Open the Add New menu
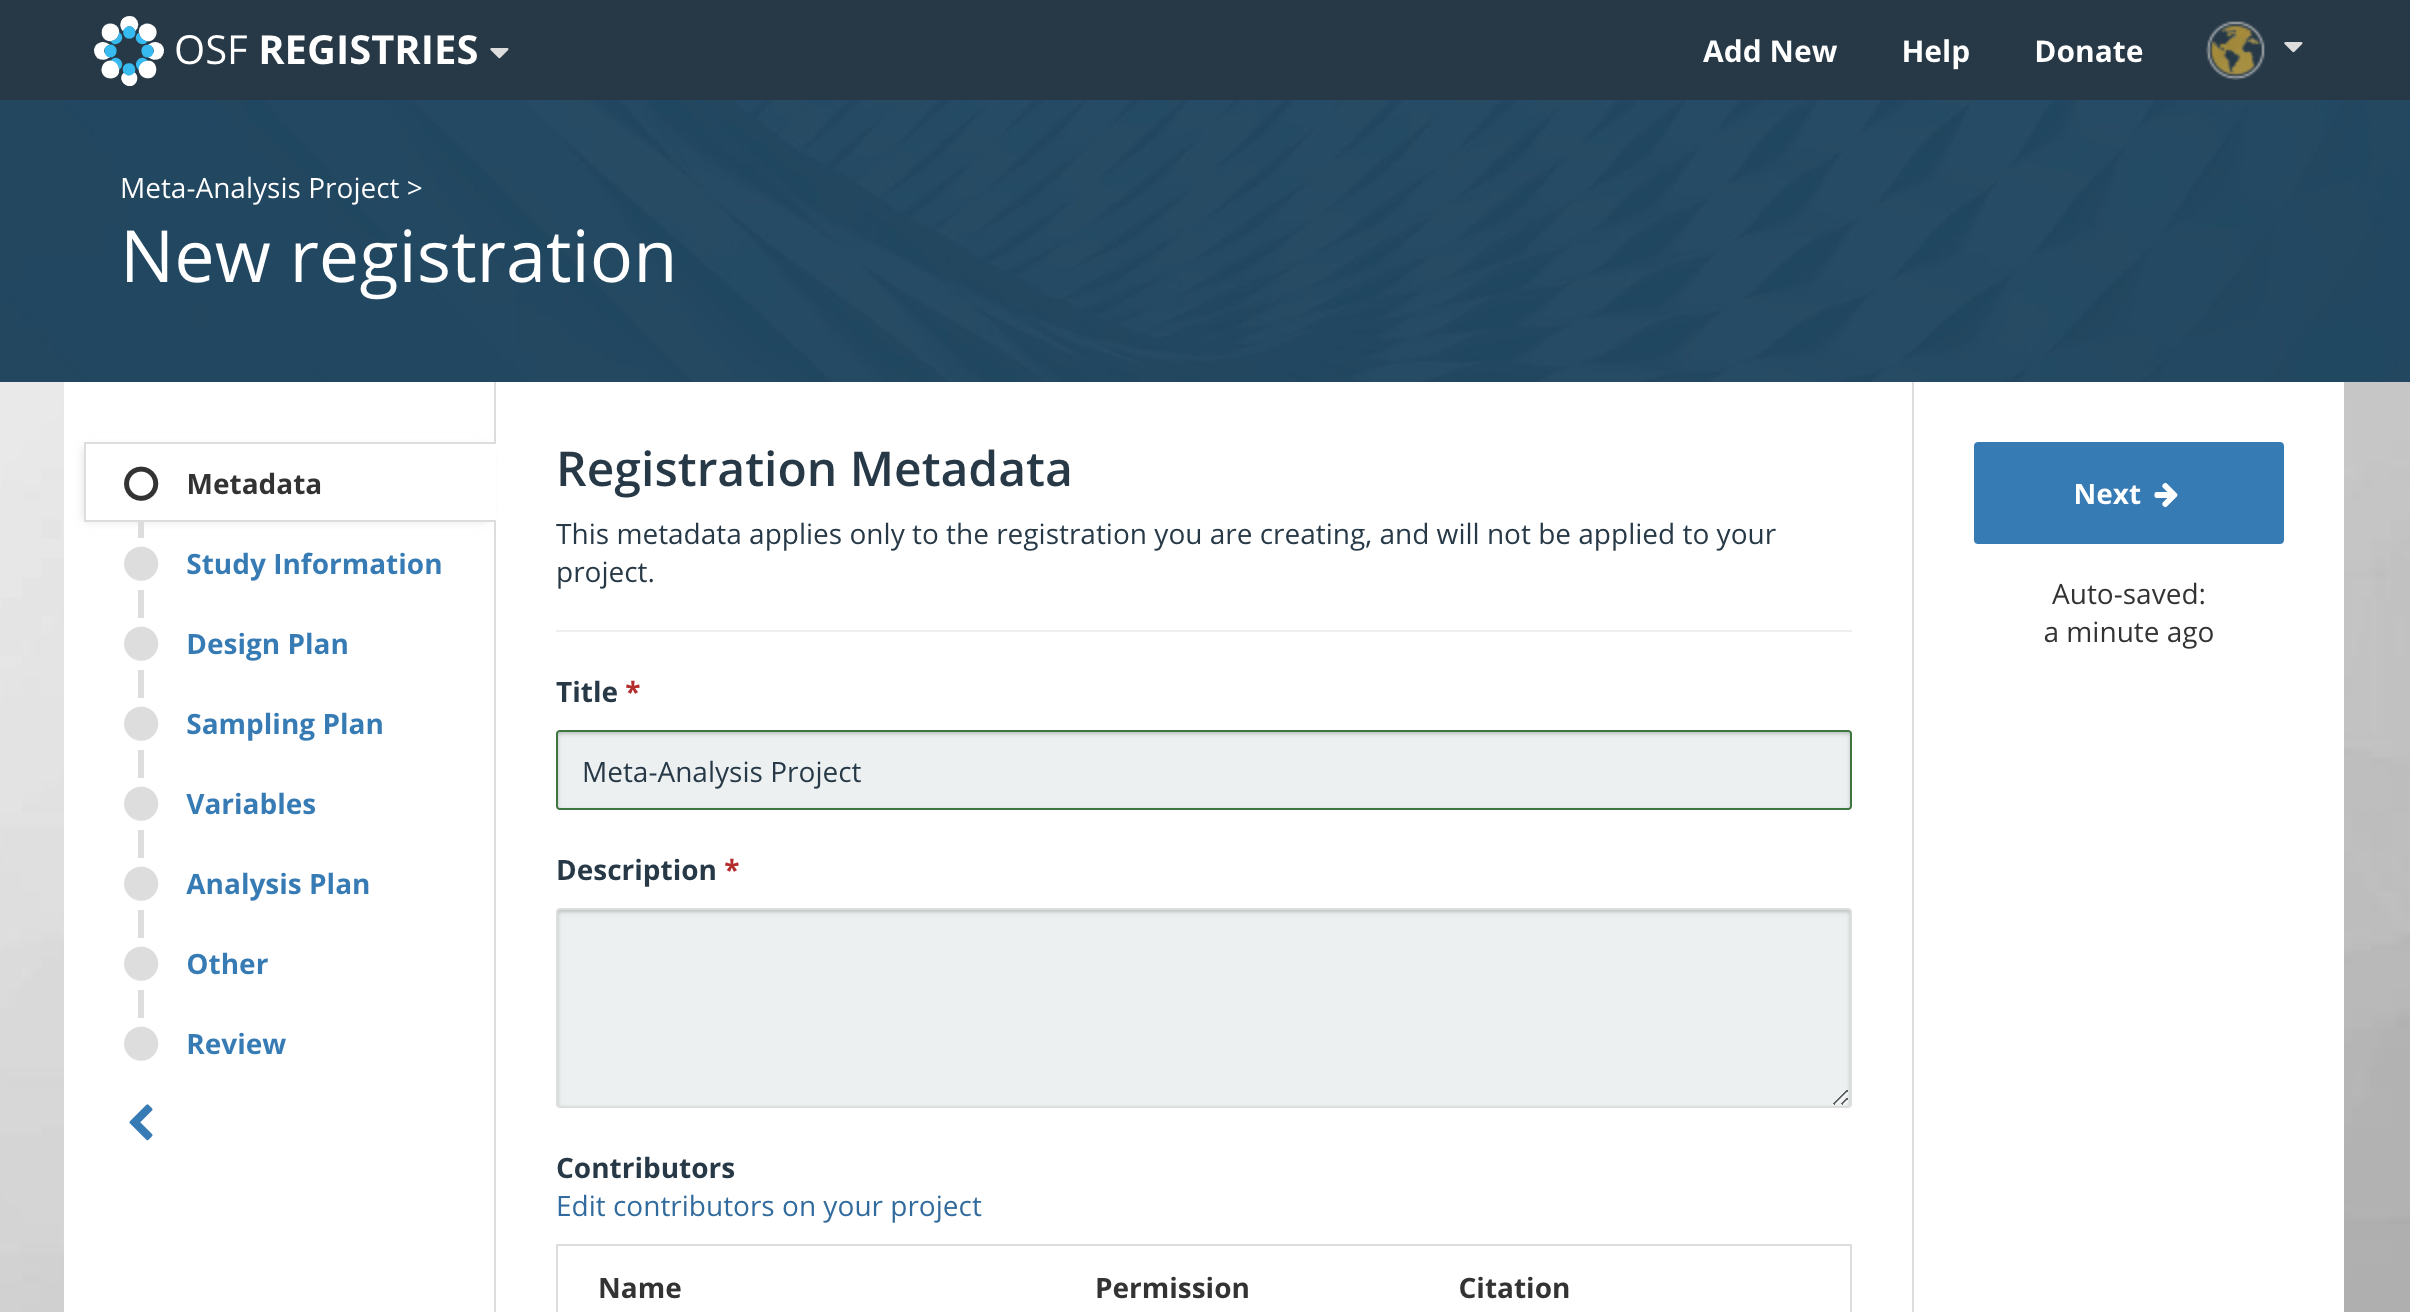Image resolution: width=2410 pixels, height=1312 pixels. 1769,51
